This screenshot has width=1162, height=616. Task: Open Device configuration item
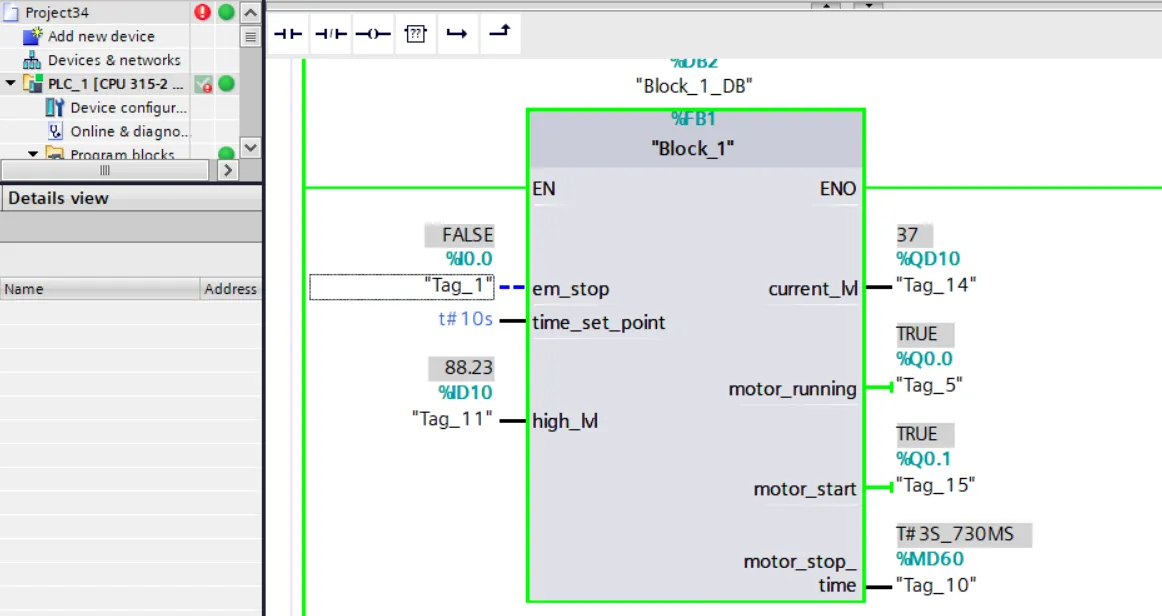pyautogui.click(x=128, y=107)
